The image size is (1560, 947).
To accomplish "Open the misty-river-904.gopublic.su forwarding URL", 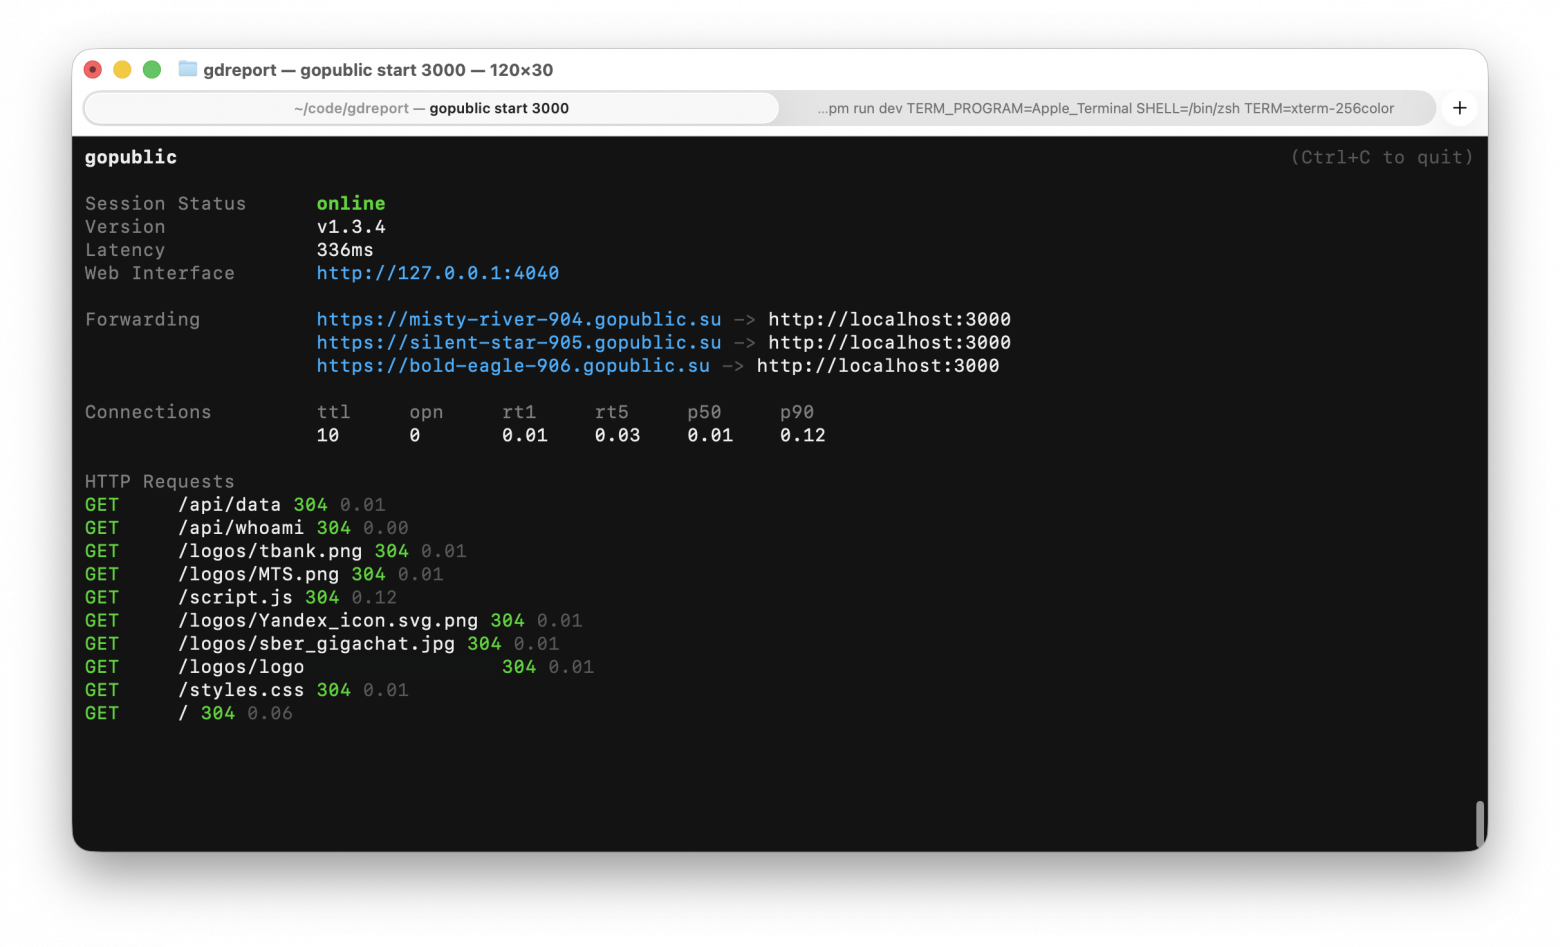I will coord(519,319).
